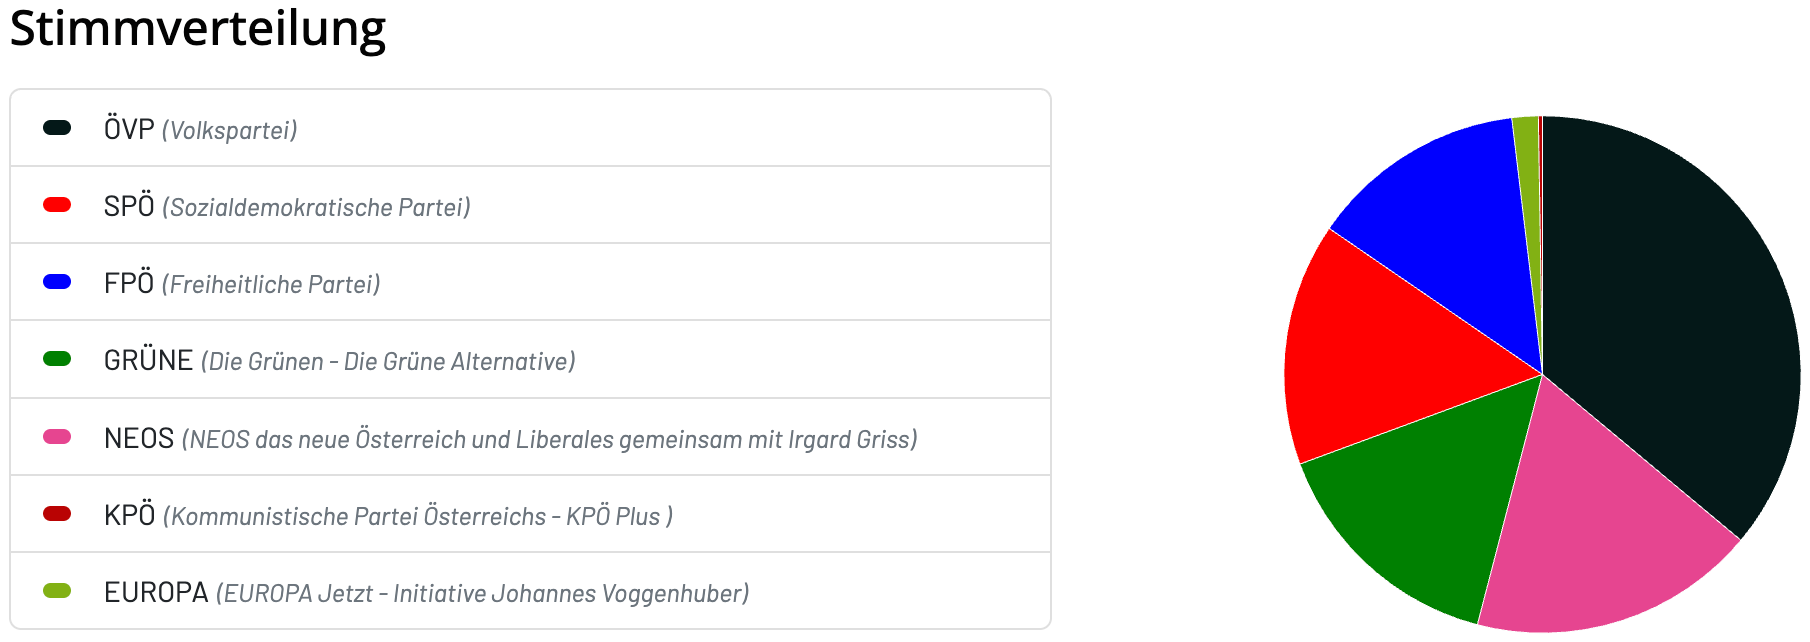Click the SPÖ red legend color marker
Viewport: 1810px width, 642px height.
57,205
